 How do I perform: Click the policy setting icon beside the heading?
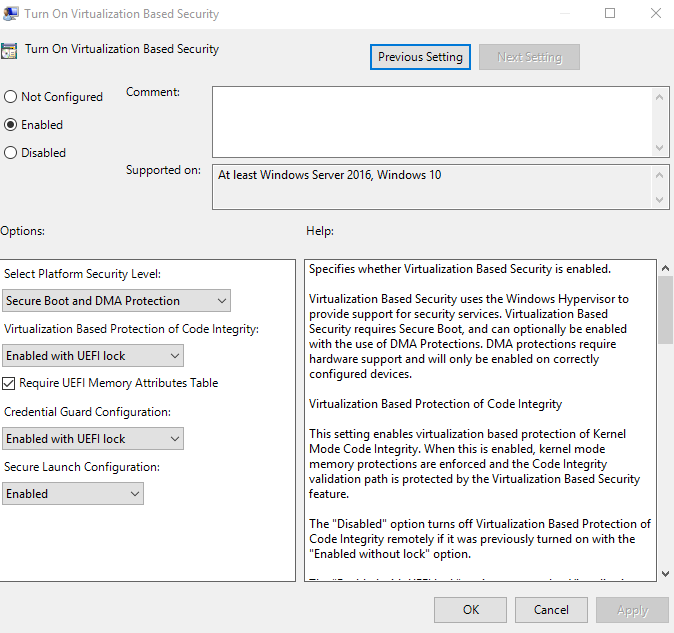click(9, 50)
